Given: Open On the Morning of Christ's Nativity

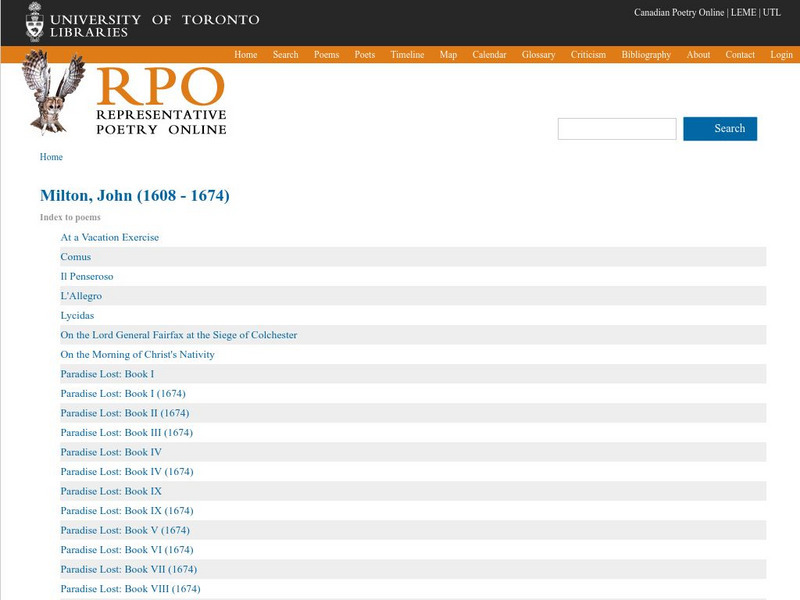Looking at the screenshot, I should pos(137,354).
